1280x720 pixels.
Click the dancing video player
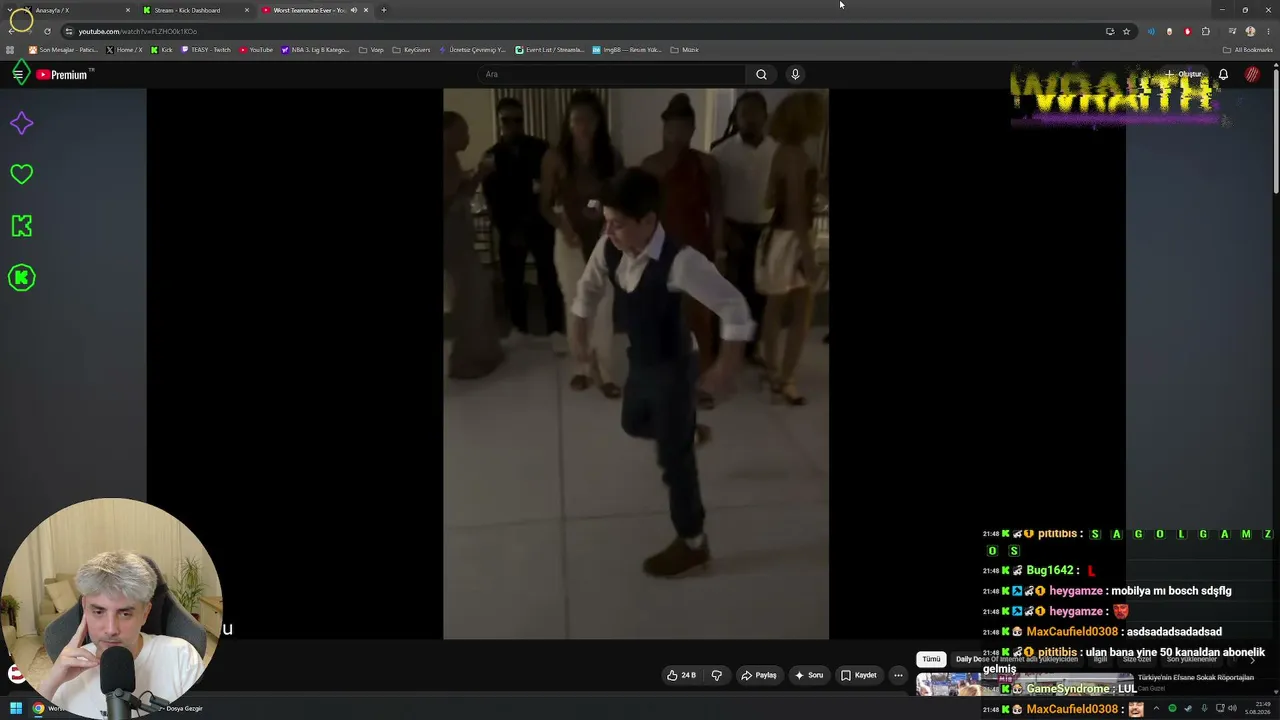[x=636, y=364]
